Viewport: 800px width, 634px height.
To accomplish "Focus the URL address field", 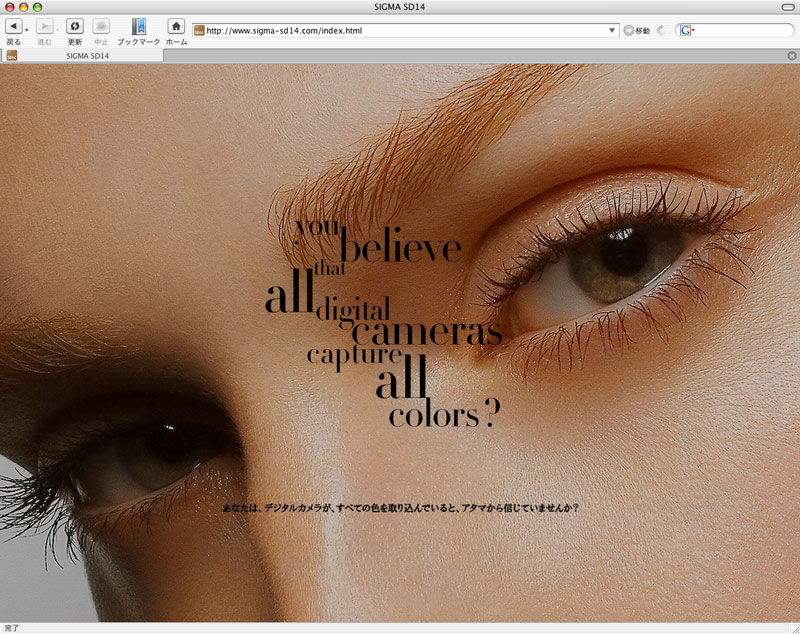I will 406,31.
